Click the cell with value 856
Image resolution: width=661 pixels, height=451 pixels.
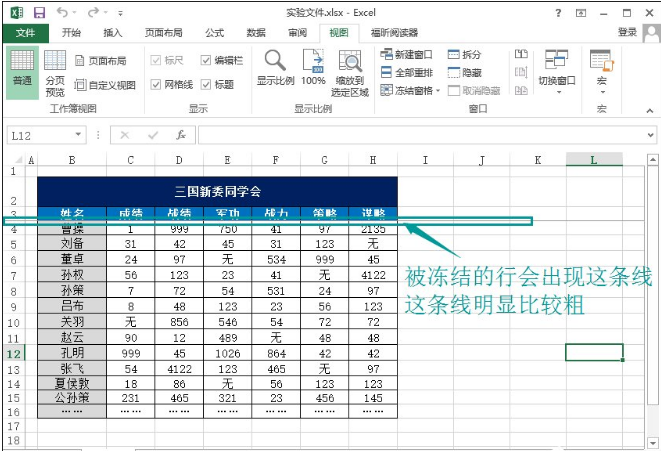[179, 322]
